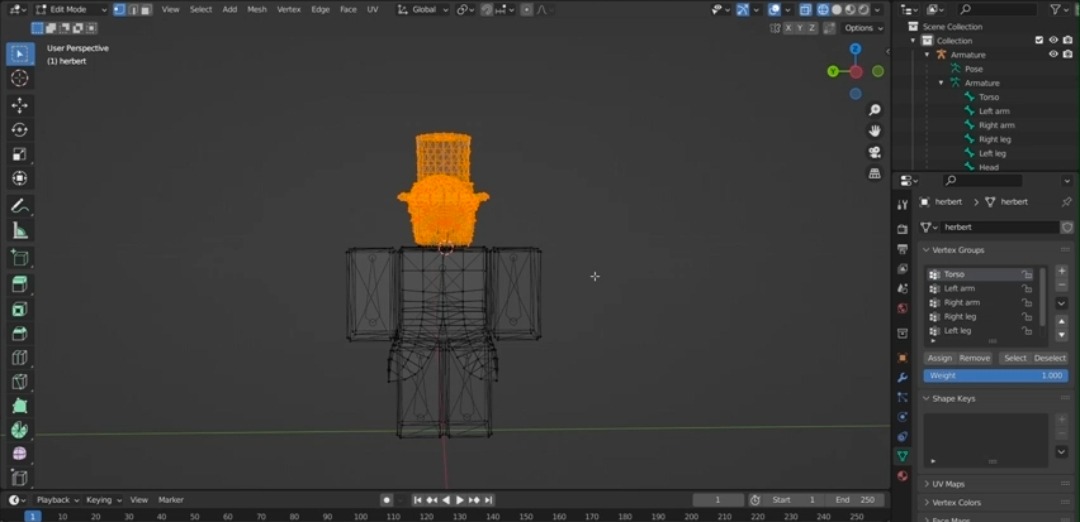Open the Modifiers wrench properties tab
Screen dimensions: 1080x522
pos(902,378)
